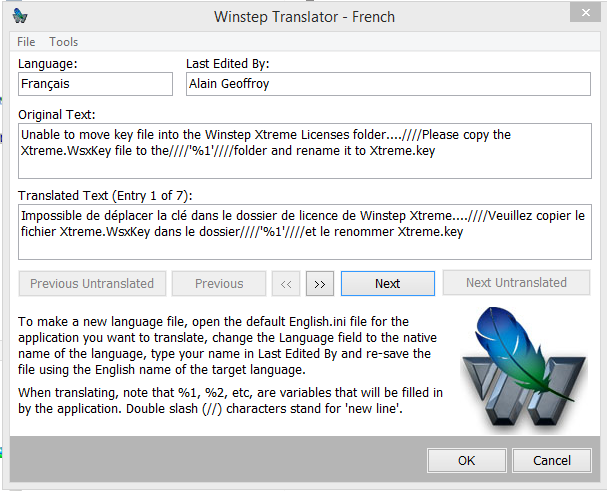Click the Cancel button
The image size is (607, 491).
[552, 461]
